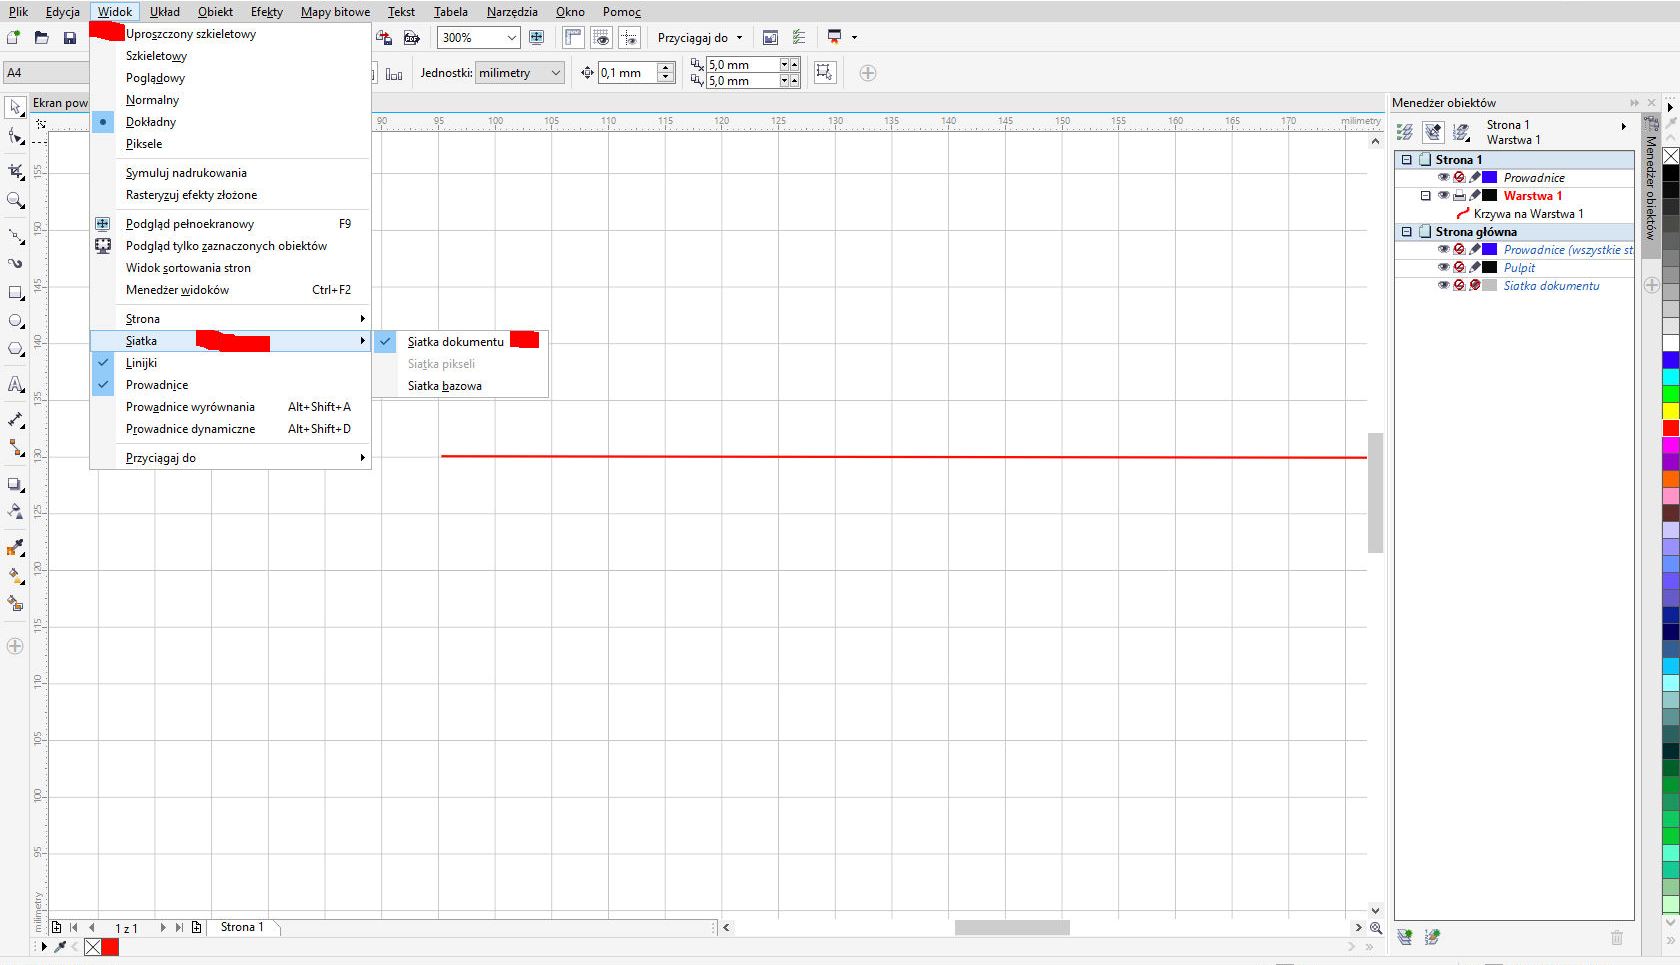Click the Show rulers toolbar icon
Viewport: 1680px width, 965px height.
[x=573, y=38]
